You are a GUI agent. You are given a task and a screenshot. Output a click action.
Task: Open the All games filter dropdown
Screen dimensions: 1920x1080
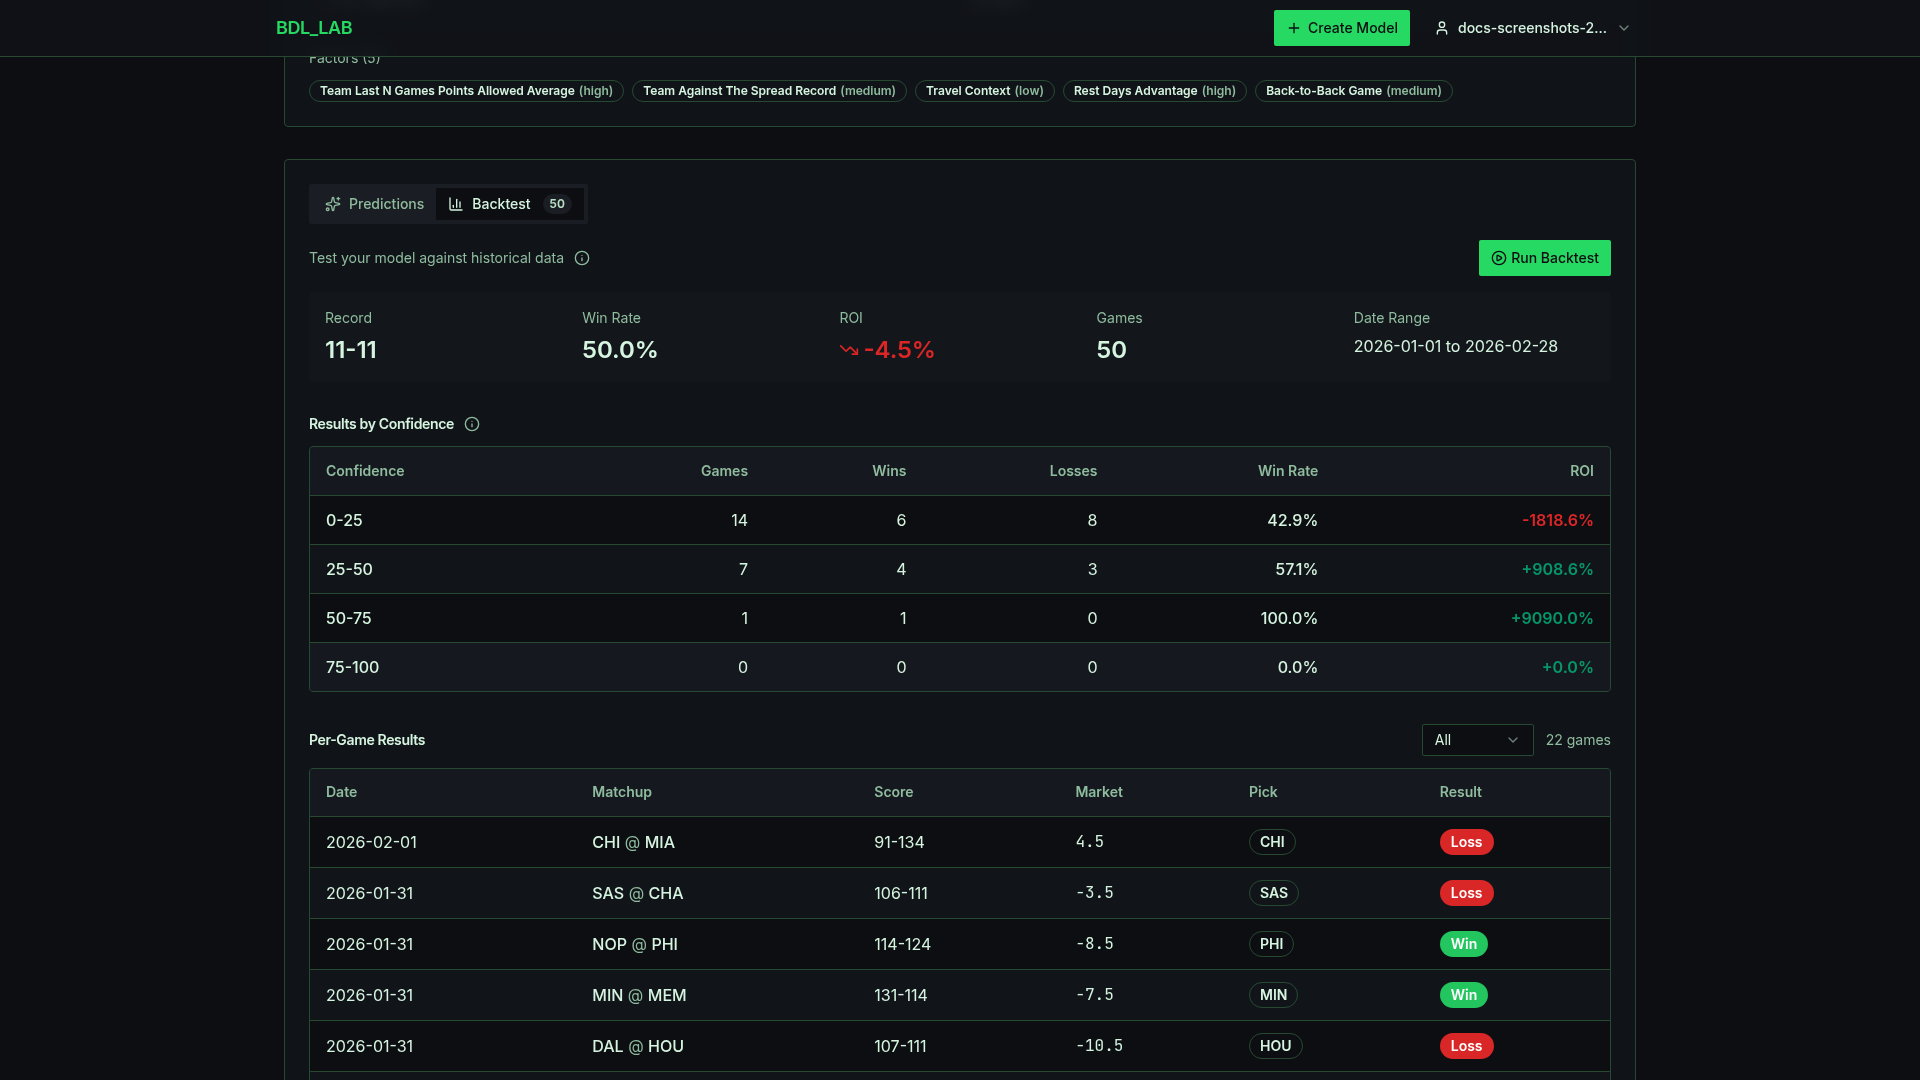[x=1476, y=740]
